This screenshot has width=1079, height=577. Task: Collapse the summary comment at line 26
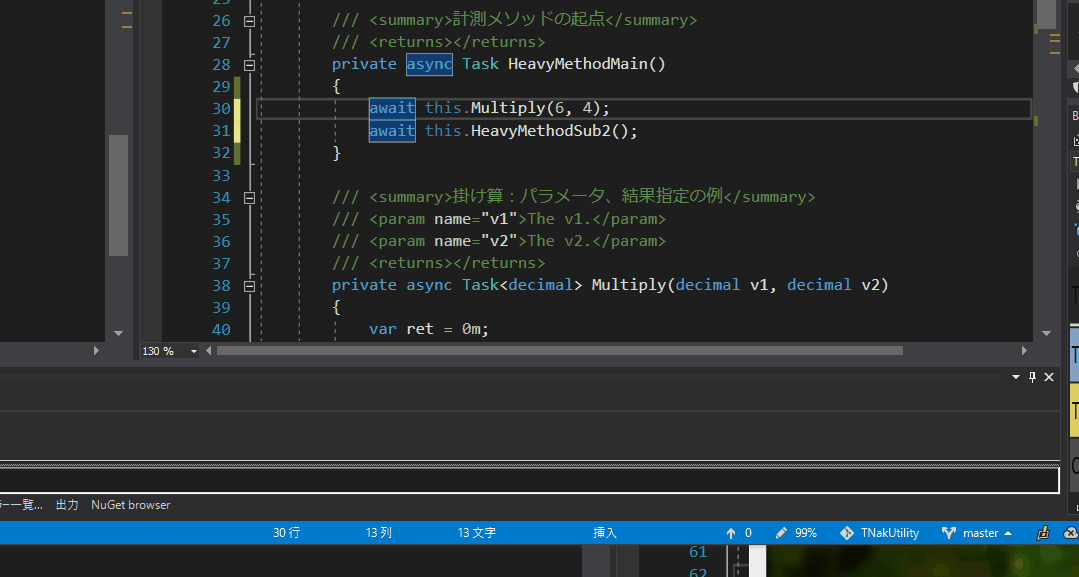[249, 20]
